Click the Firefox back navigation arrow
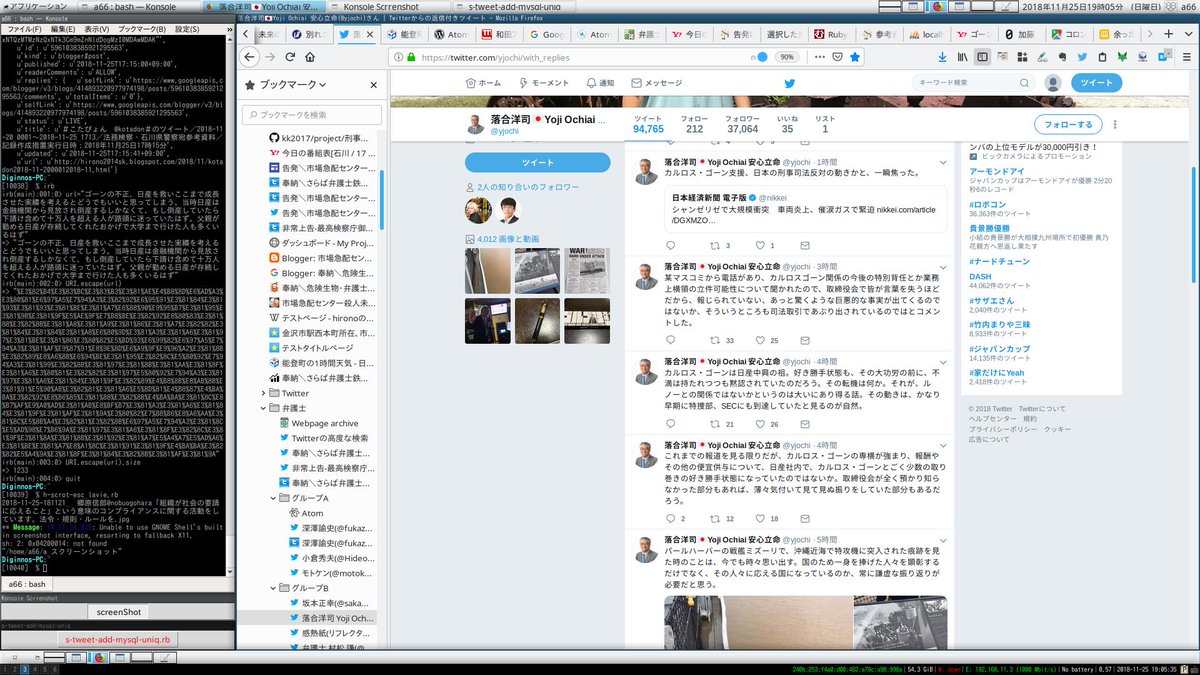The height and width of the screenshot is (675, 1200). click(x=250, y=57)
